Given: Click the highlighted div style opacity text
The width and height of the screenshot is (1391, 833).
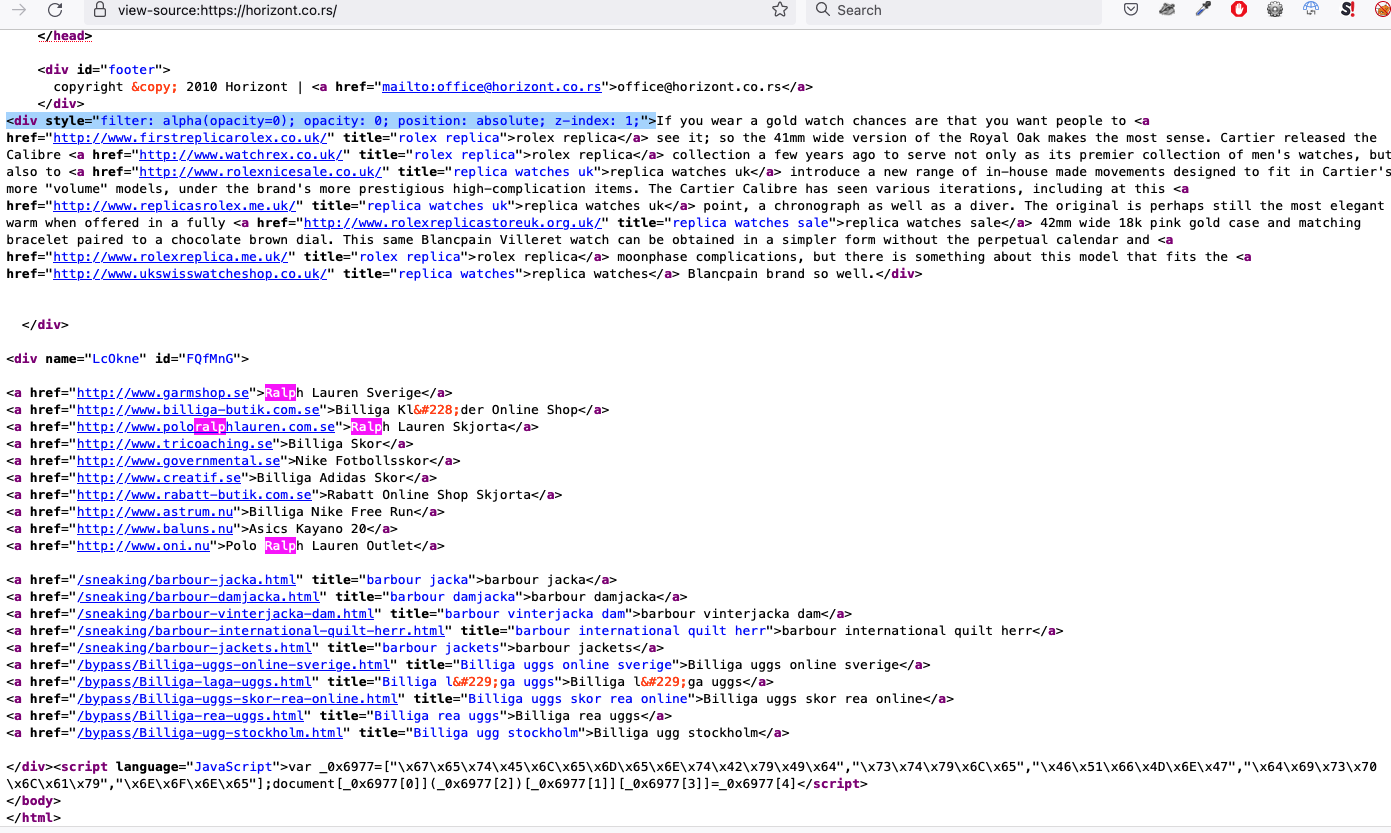Looking at the screenshot, I should (331, 121).
